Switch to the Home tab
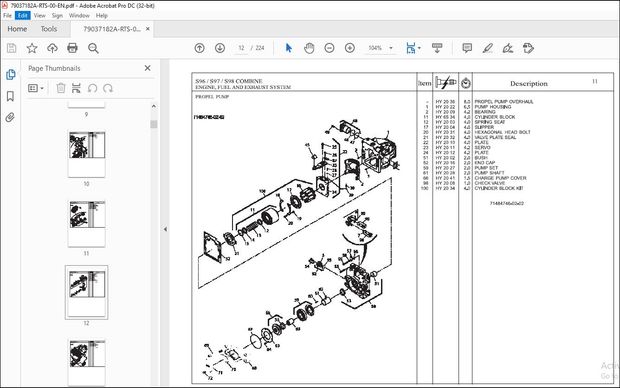The image size is (620, 388). [x=17, y=29]
